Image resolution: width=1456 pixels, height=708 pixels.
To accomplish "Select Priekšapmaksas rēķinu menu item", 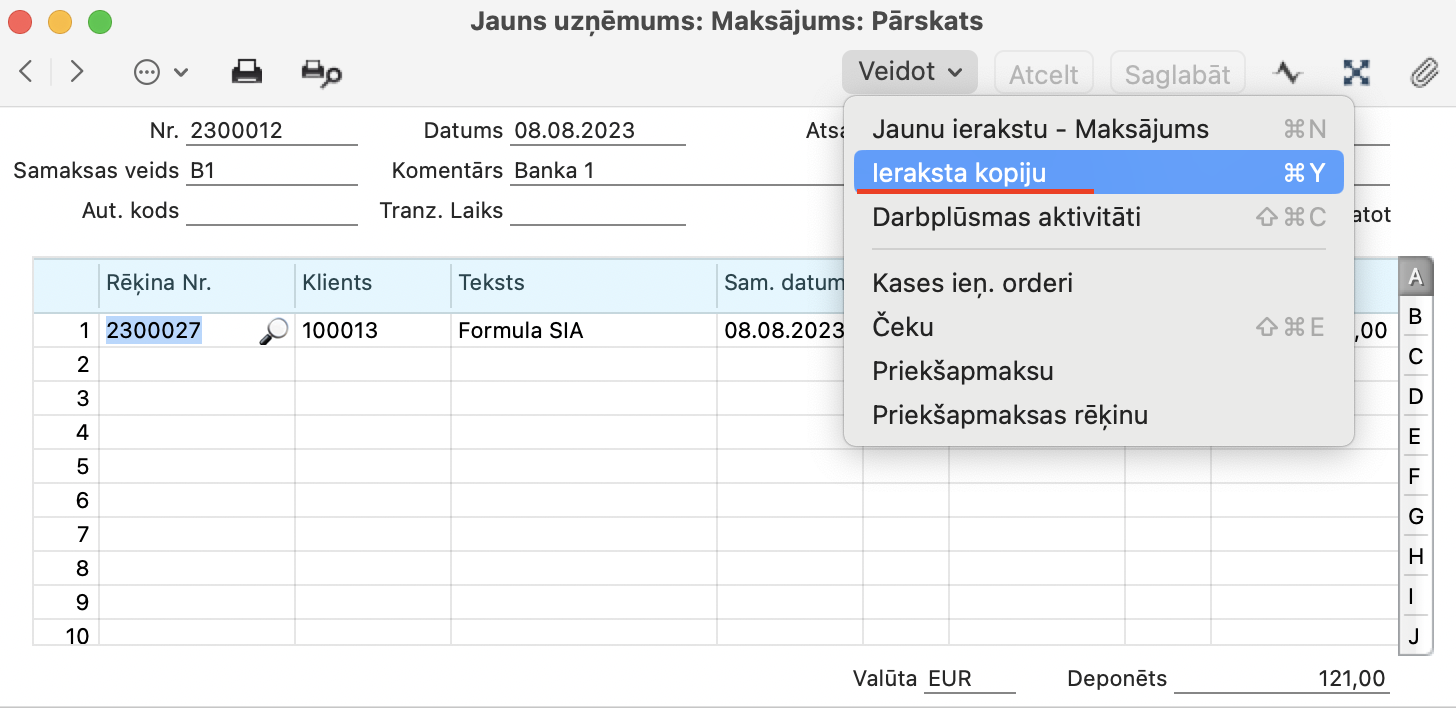I will (1010, 415).
